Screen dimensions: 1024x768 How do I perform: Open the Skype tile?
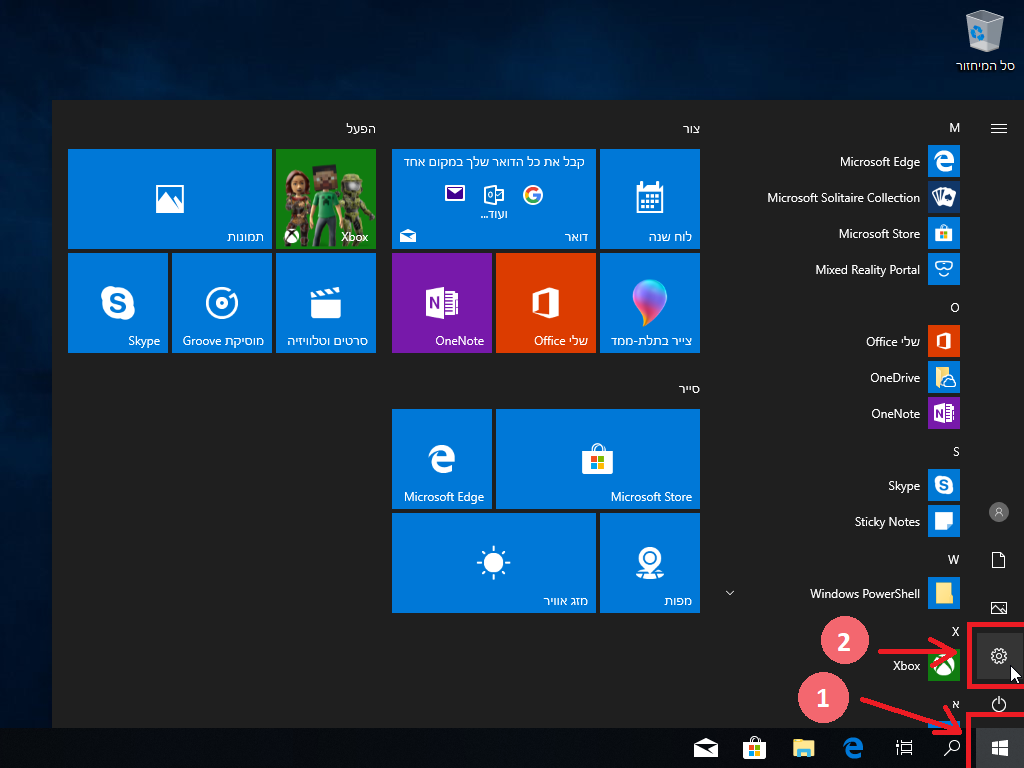(118, 303)
